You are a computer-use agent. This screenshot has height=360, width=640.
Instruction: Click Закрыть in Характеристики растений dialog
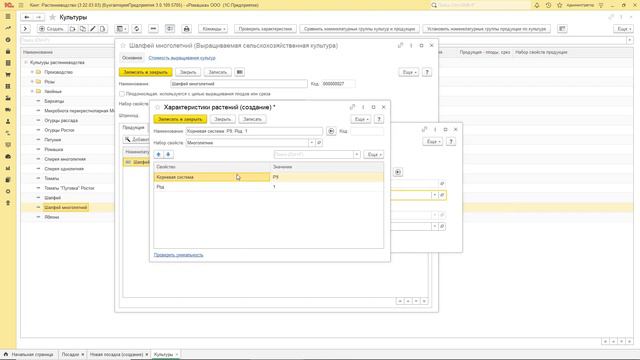[223, 119]
